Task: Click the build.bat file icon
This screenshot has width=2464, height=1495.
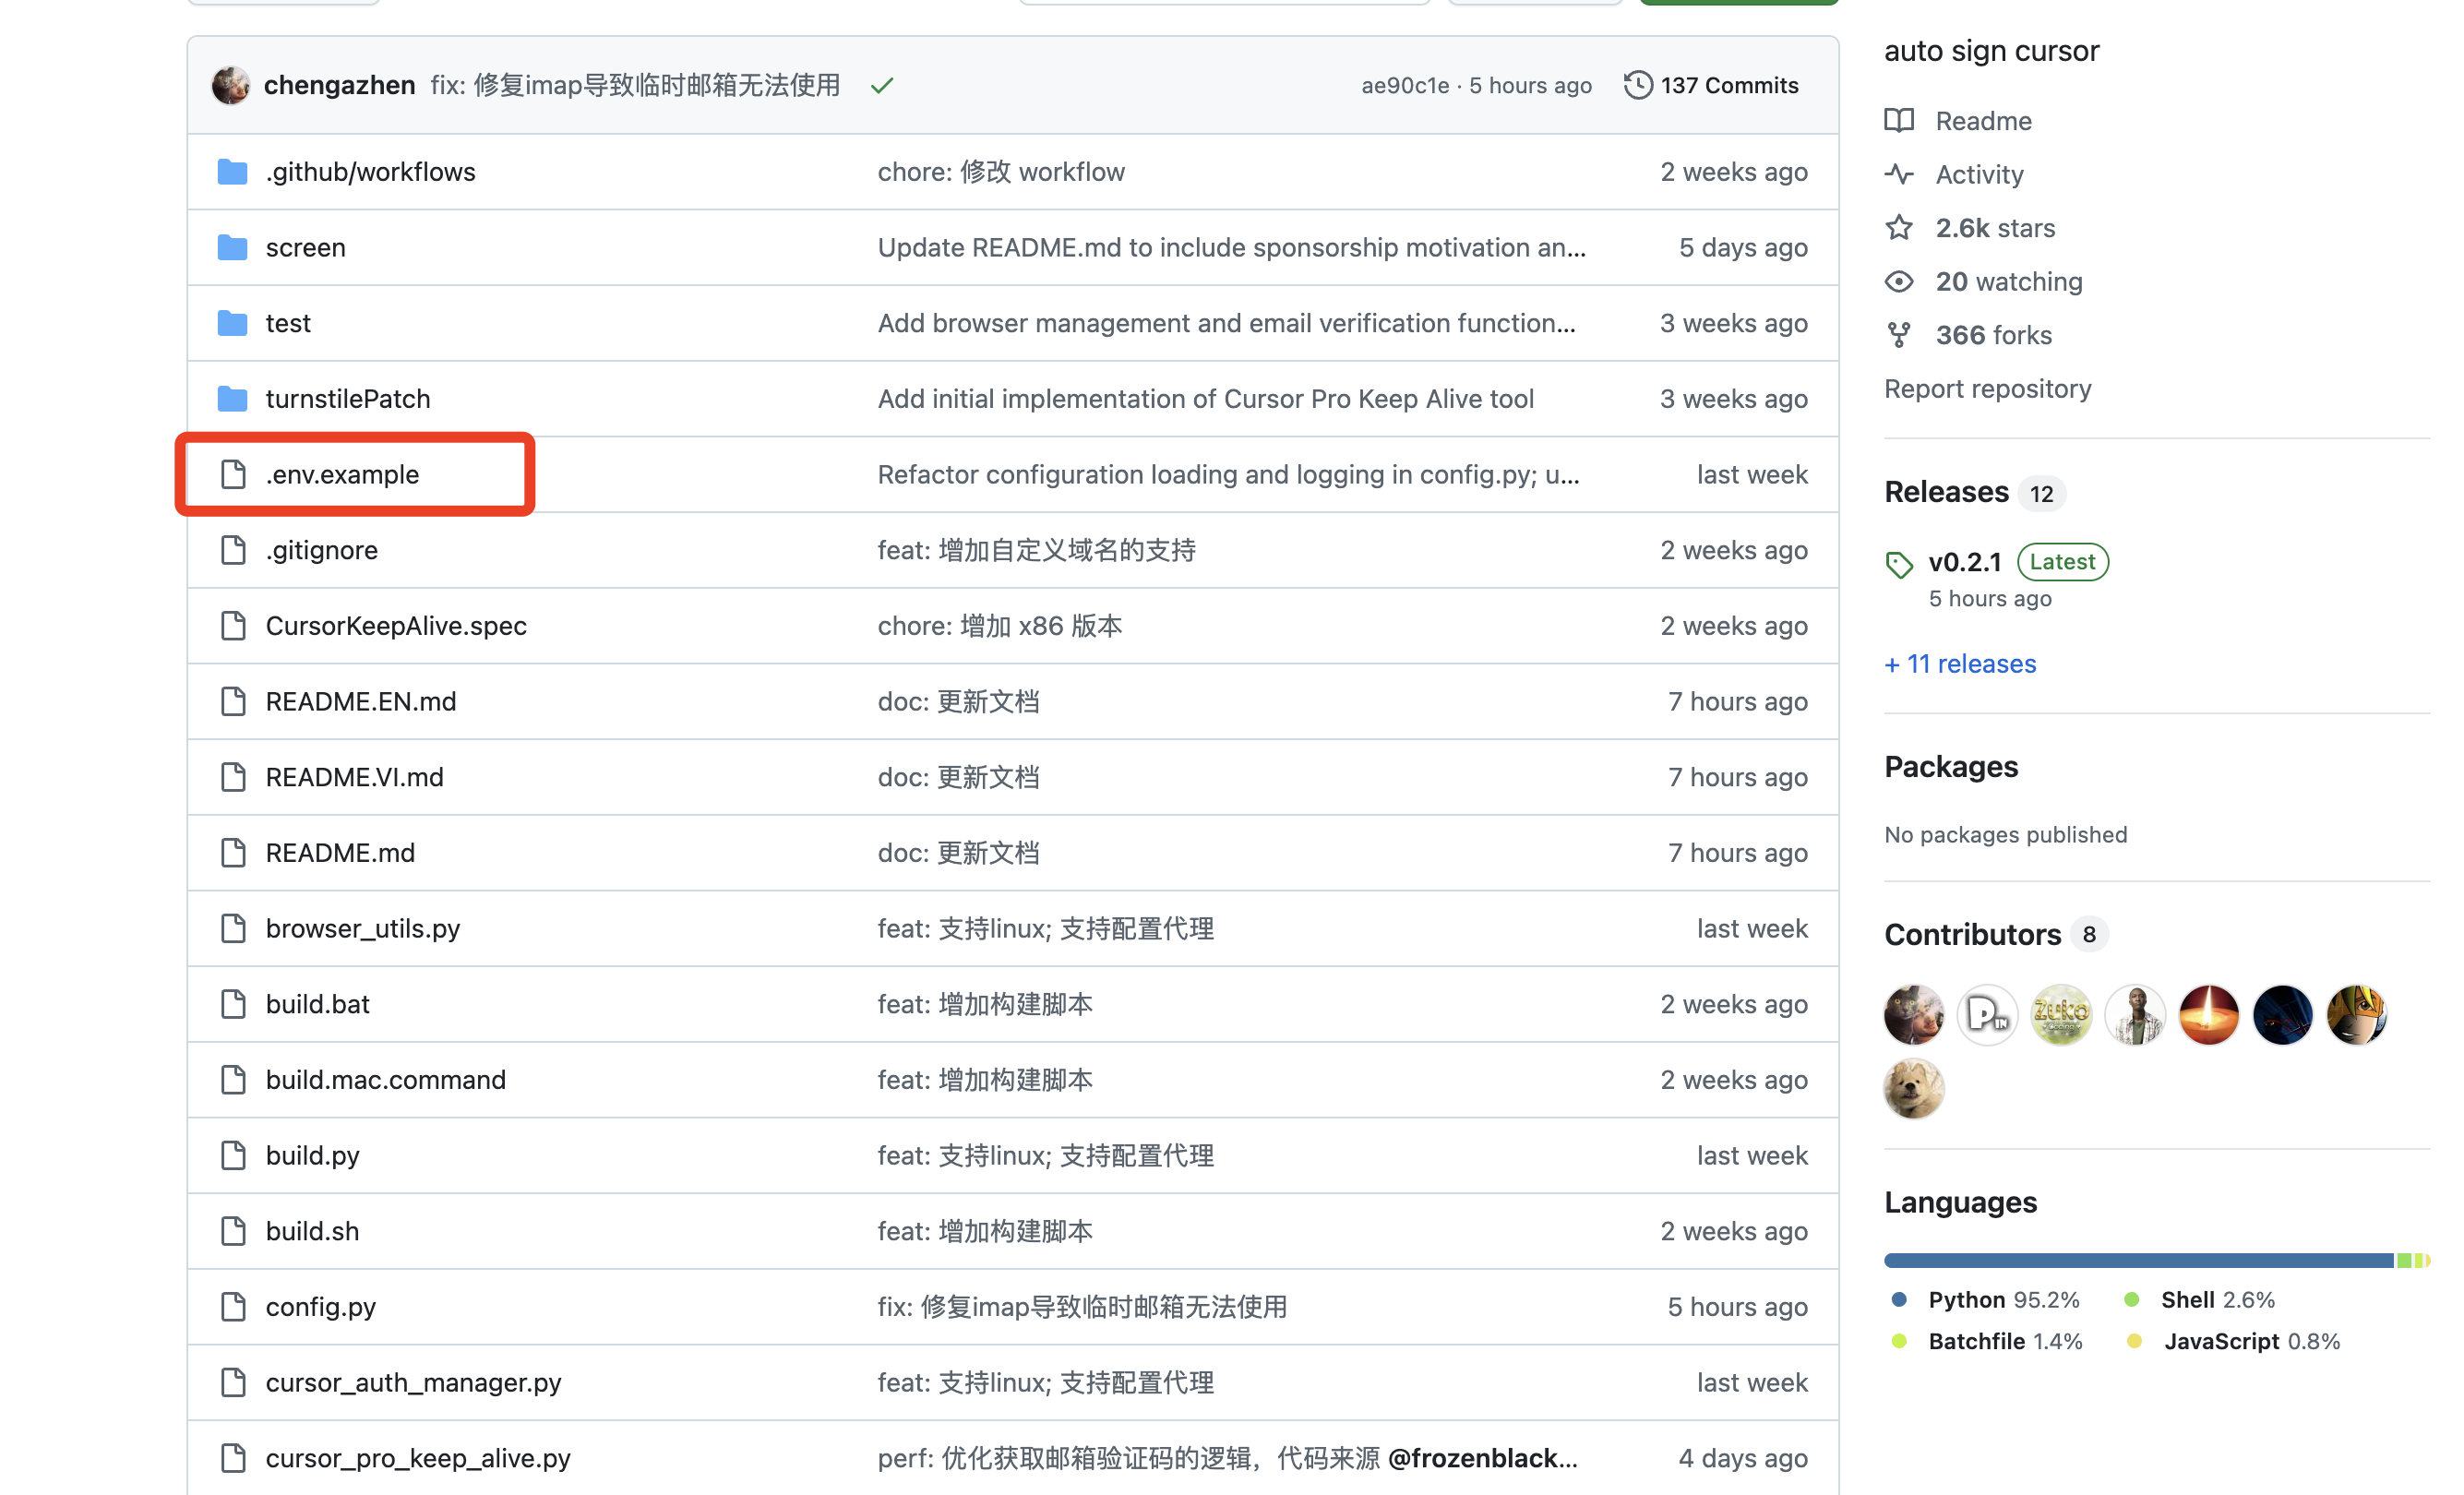Action: click(x=233, y=1004)
